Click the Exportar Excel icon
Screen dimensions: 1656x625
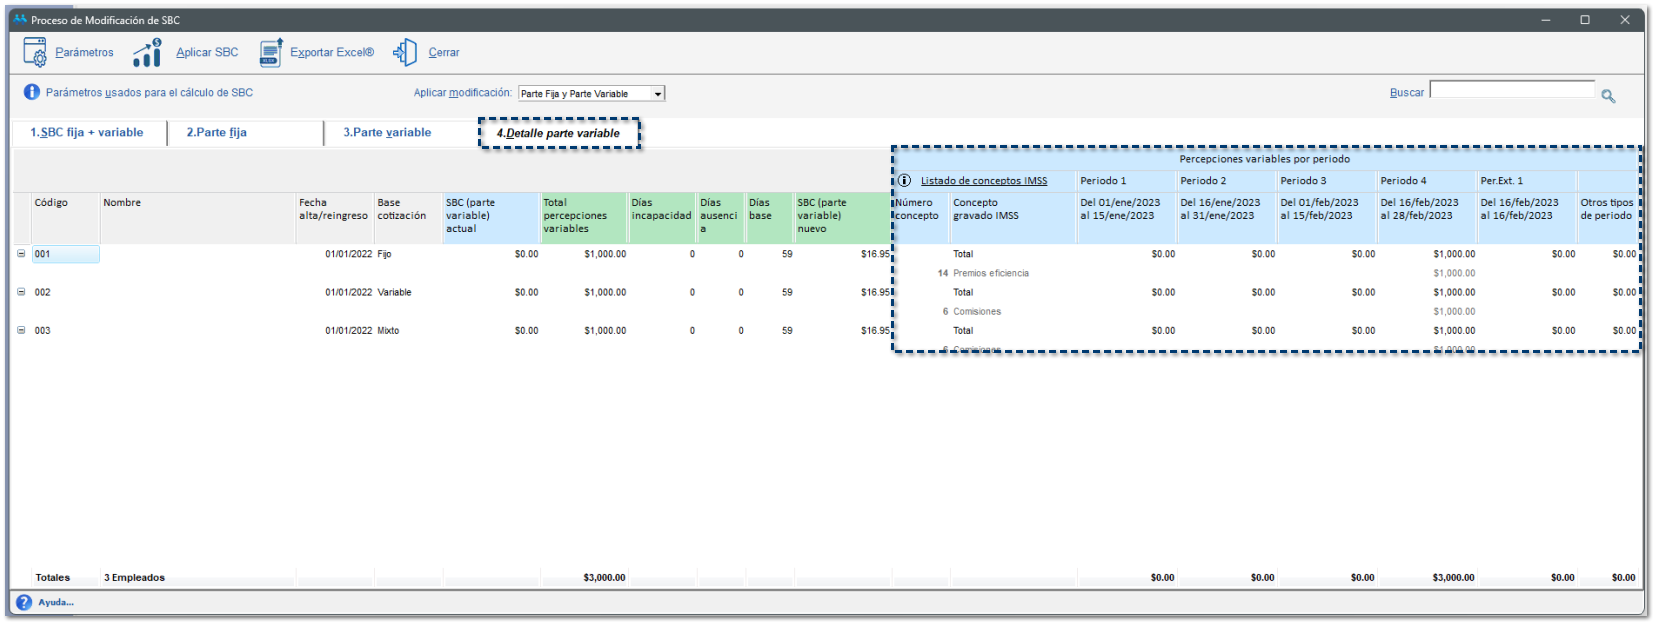270,52
